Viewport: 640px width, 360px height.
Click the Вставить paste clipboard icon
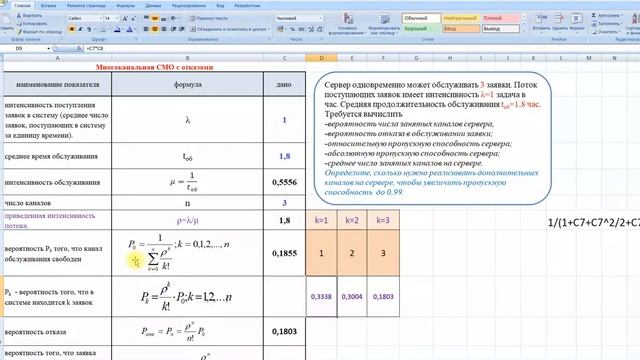pyautogui.click(x=7, y=20)
